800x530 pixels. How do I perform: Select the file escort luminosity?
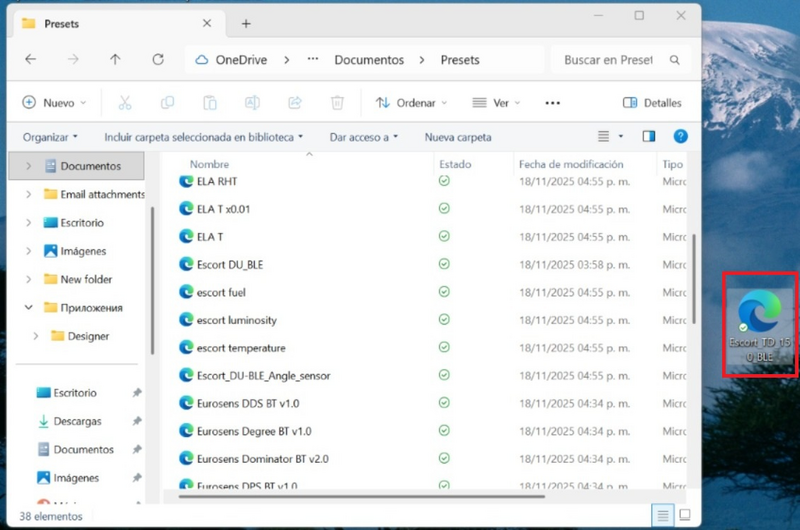(237, 320)
